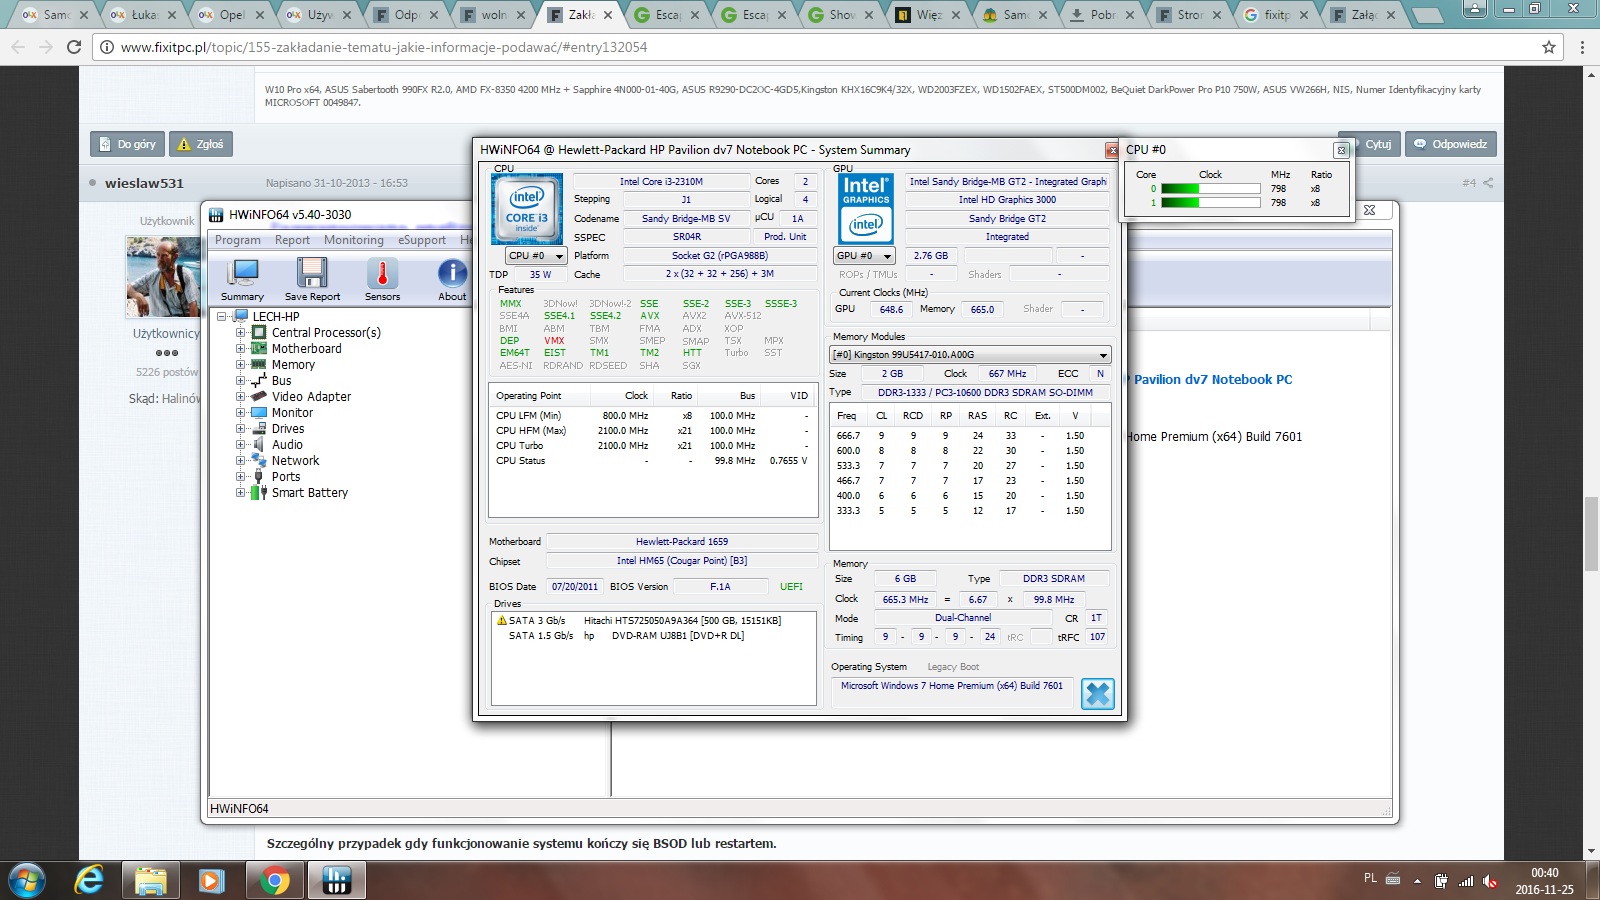Close the 'Opel' browser tab

click(259, 15)
